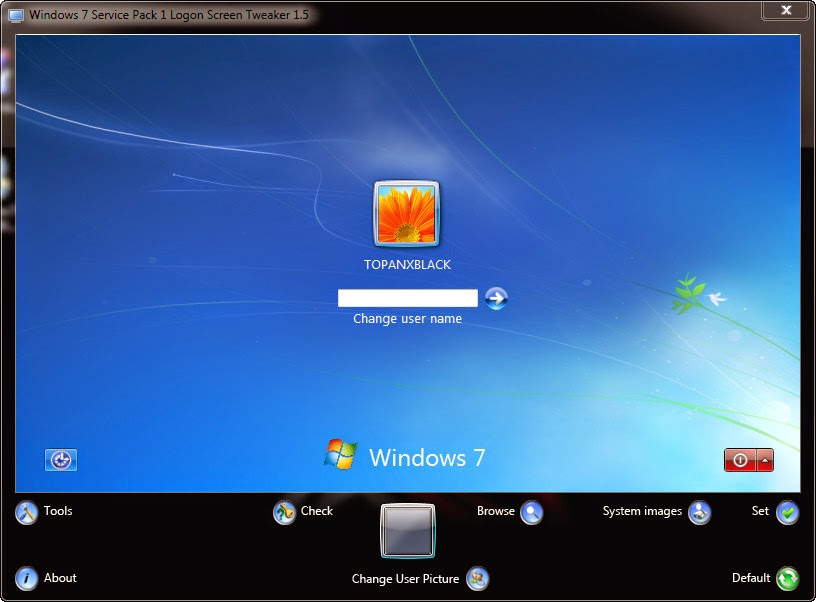The width and height of the screenshot is (816, 602).
Task: Click the empty gray user picture frame
Action: point(407,531)
